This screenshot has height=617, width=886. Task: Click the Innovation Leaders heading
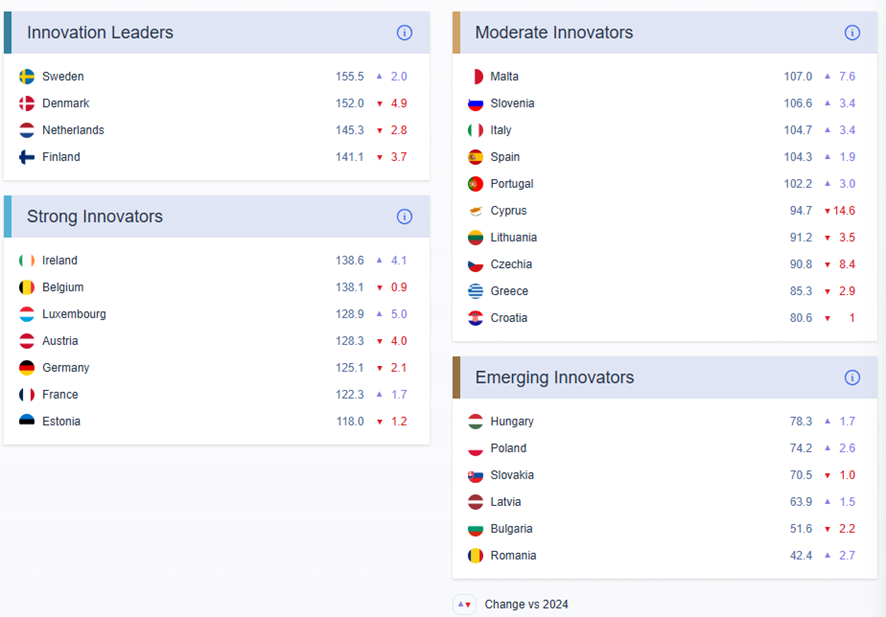click(100, 33)
